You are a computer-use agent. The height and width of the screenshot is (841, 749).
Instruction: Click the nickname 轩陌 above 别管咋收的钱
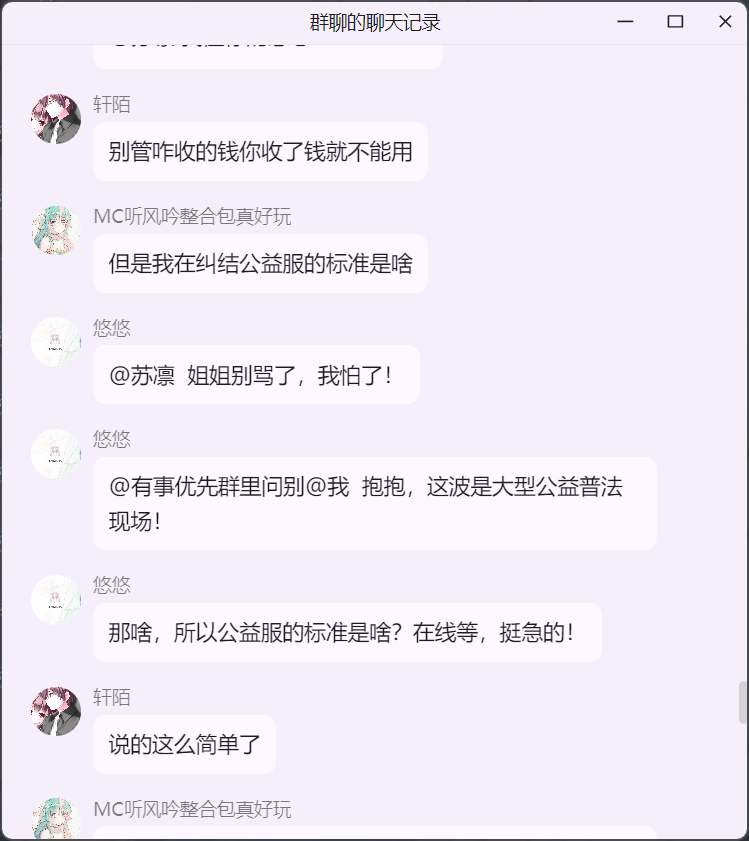coord(112,104)
